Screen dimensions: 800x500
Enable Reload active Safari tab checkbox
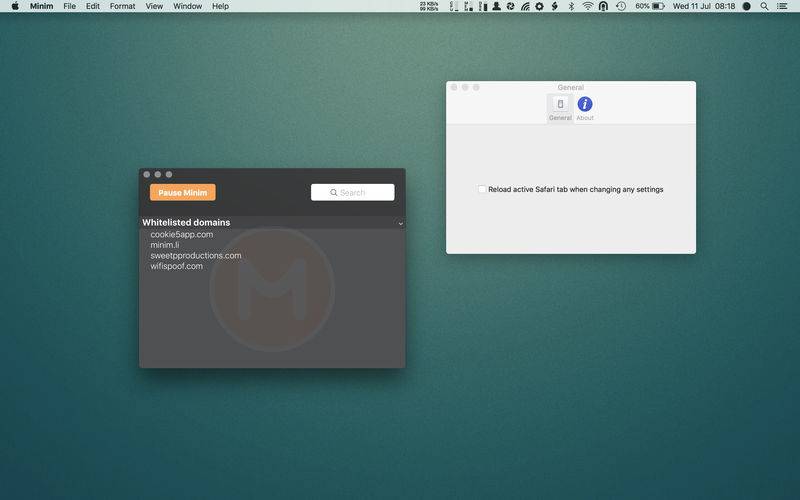click(x=482, y=189)
